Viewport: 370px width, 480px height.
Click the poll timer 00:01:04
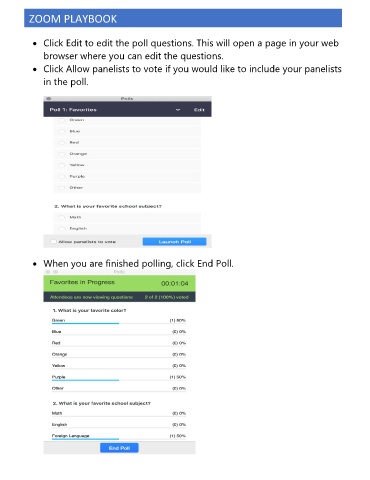pos(175,283)
